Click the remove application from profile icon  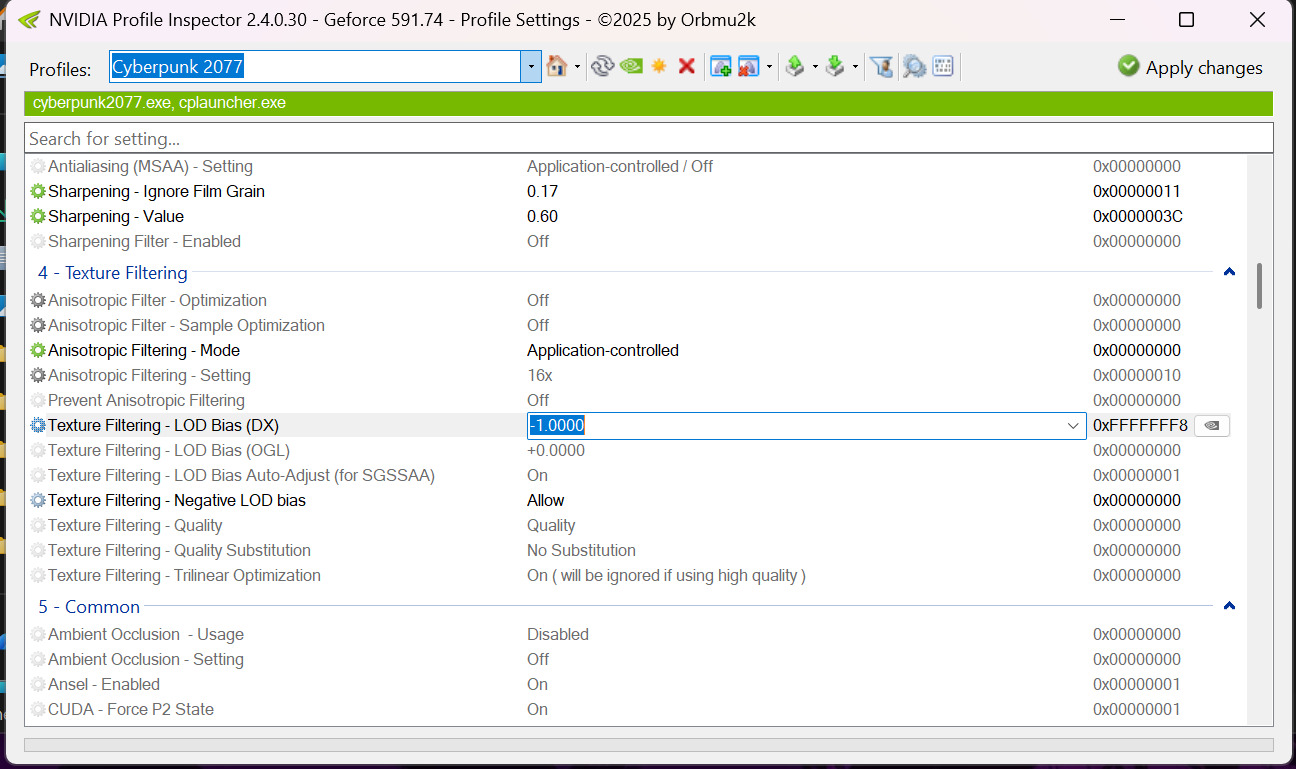coord(749,67)
